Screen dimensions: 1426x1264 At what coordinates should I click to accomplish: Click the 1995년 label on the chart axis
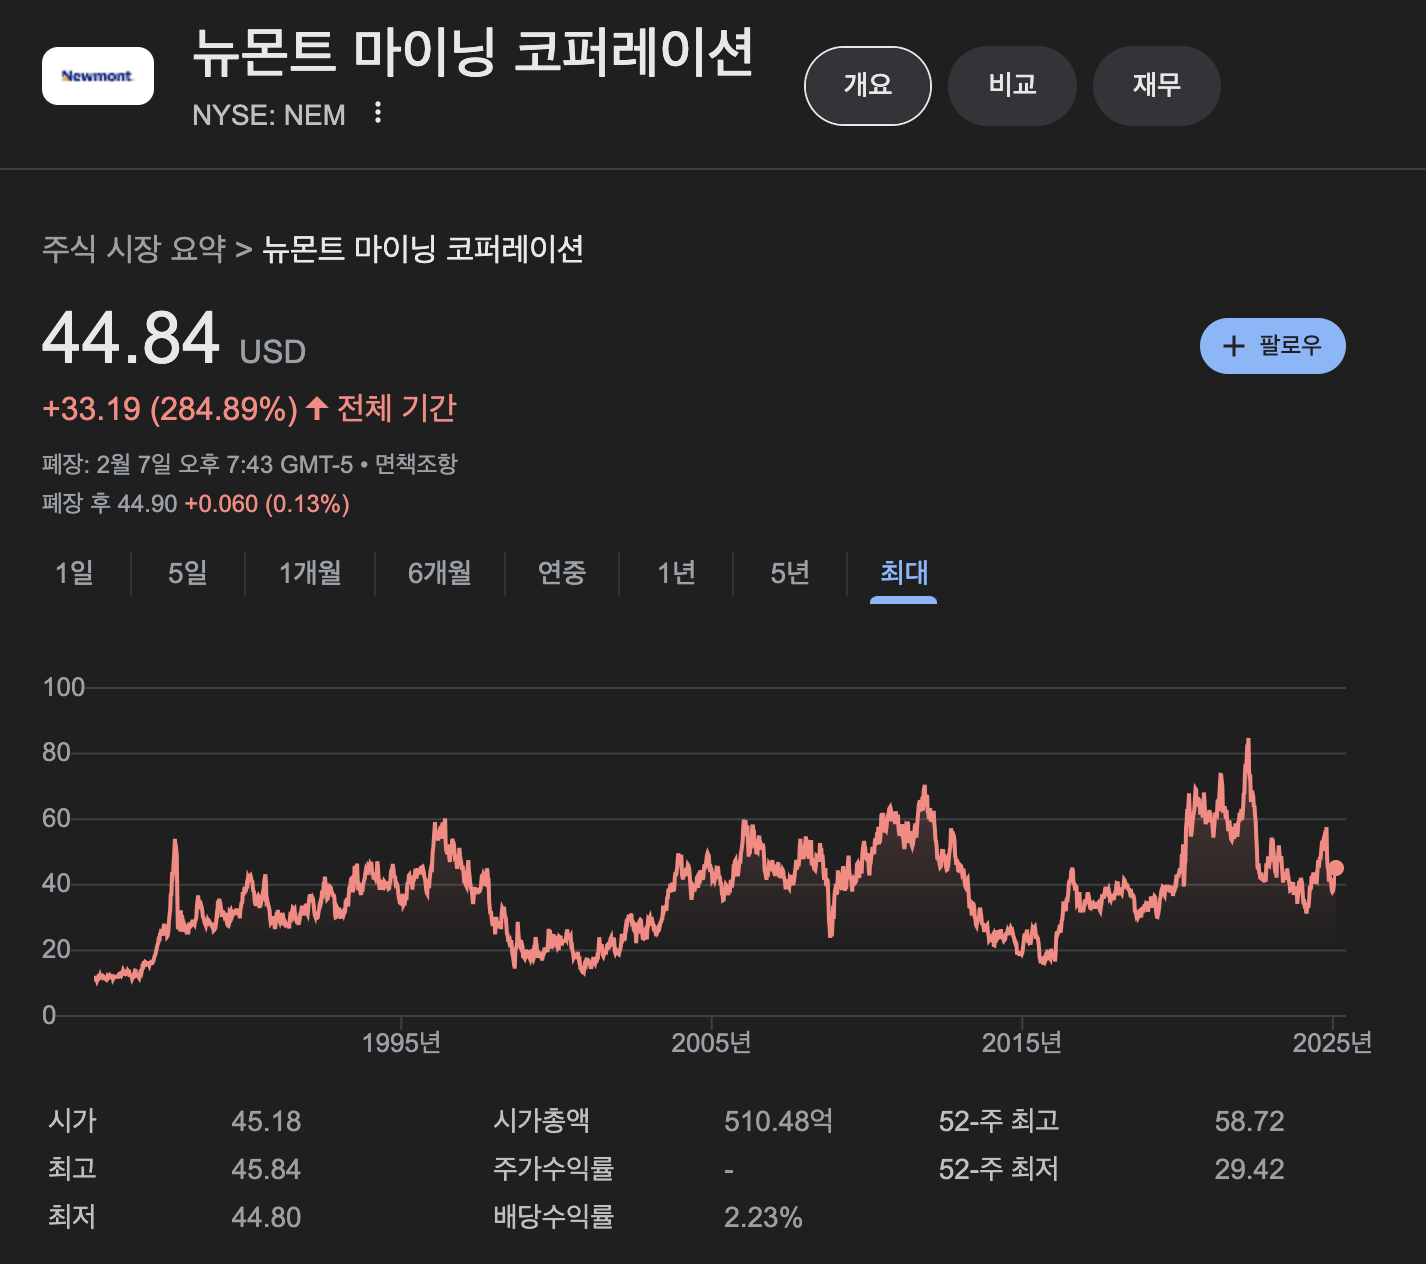(x=401, y=1043)
